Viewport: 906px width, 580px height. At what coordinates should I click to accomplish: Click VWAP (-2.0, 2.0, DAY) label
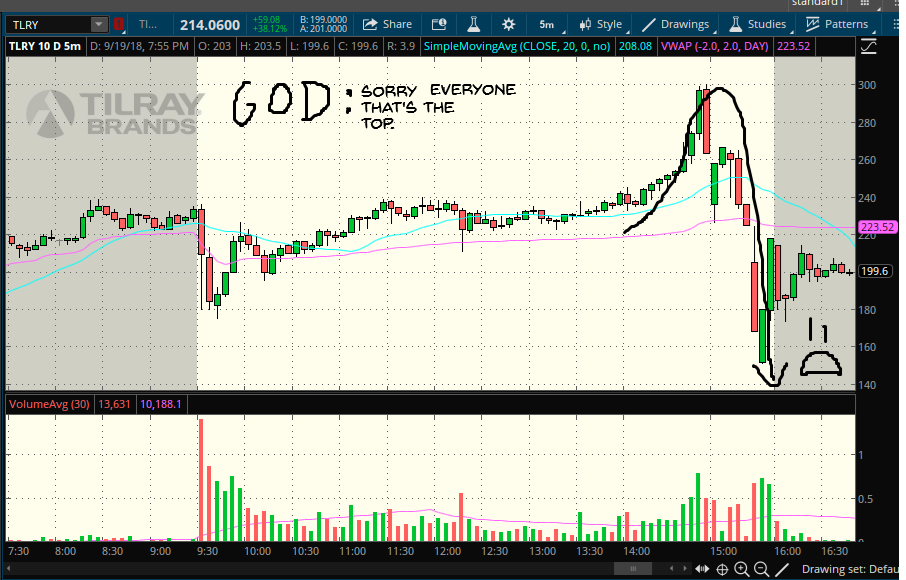(715, 46)
